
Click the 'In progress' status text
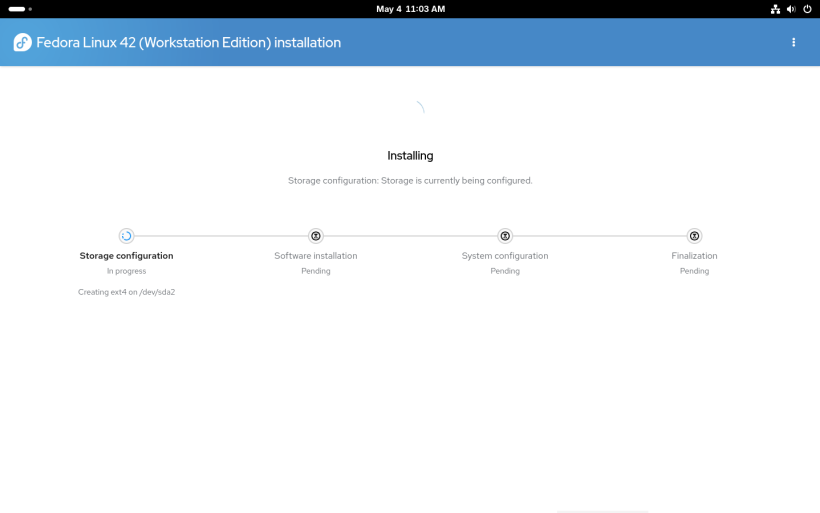pyautogui.click(x=127, y=271)
